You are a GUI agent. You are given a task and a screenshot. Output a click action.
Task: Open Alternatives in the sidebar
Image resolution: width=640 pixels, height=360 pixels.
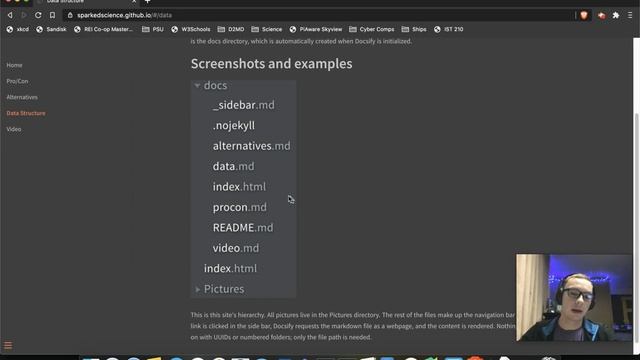(22, 97)
